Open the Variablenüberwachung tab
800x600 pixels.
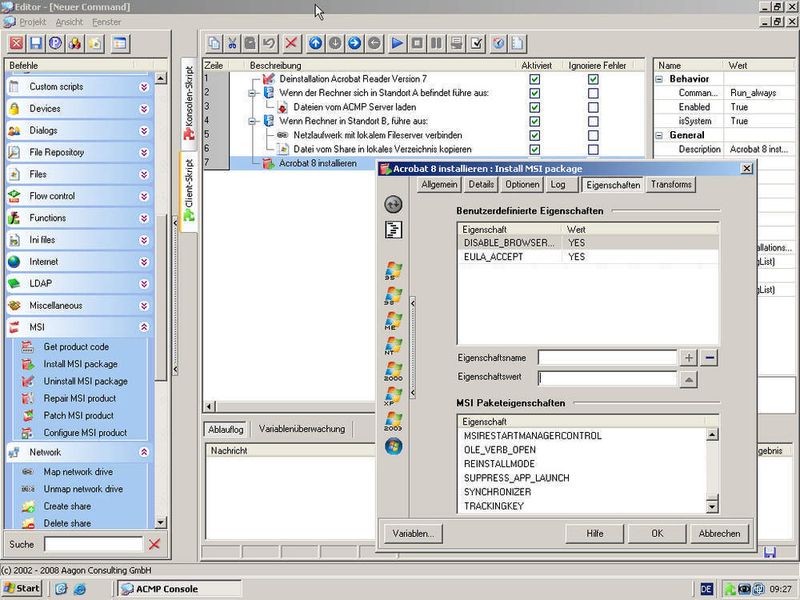pyautogui.click(x=302, y=429)
